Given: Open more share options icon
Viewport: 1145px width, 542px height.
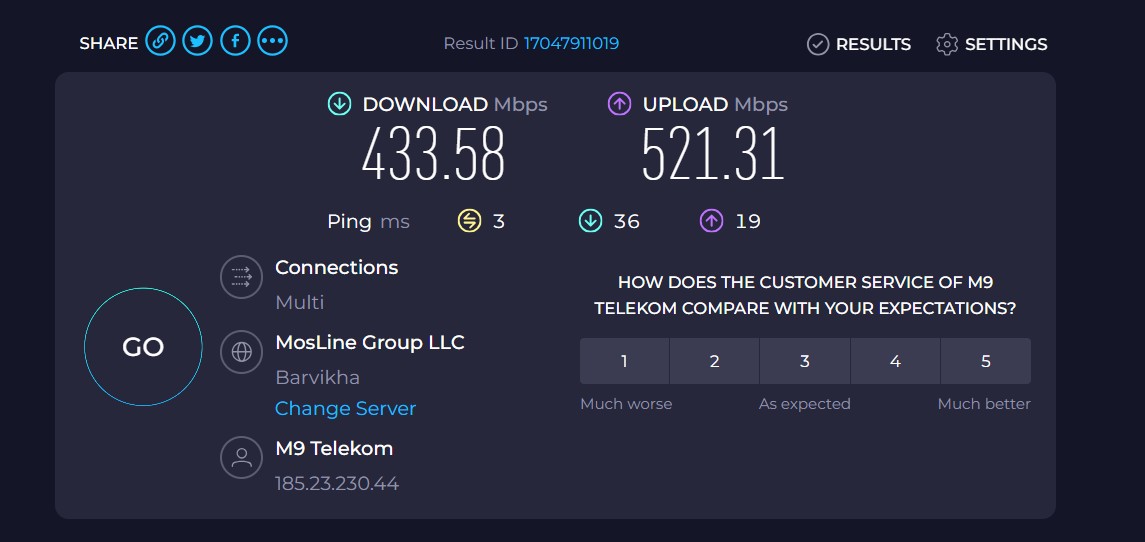Looking at the screenshot, I should coord(272,41).
